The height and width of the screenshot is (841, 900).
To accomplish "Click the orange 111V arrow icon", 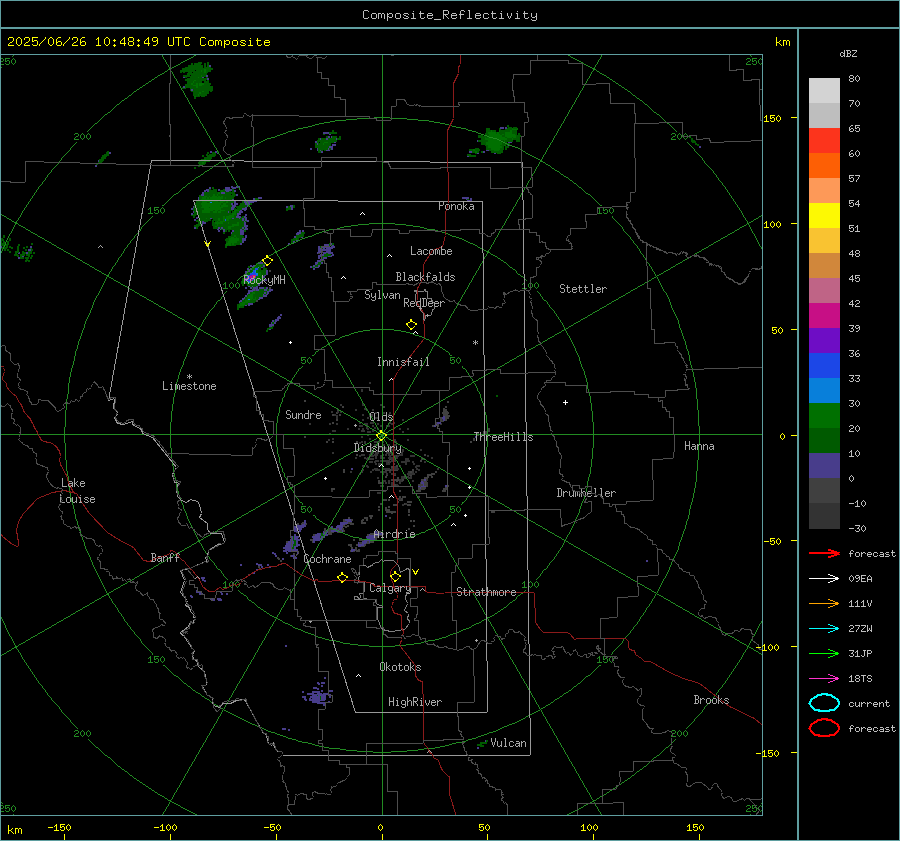I will click(x=824, y=603).
